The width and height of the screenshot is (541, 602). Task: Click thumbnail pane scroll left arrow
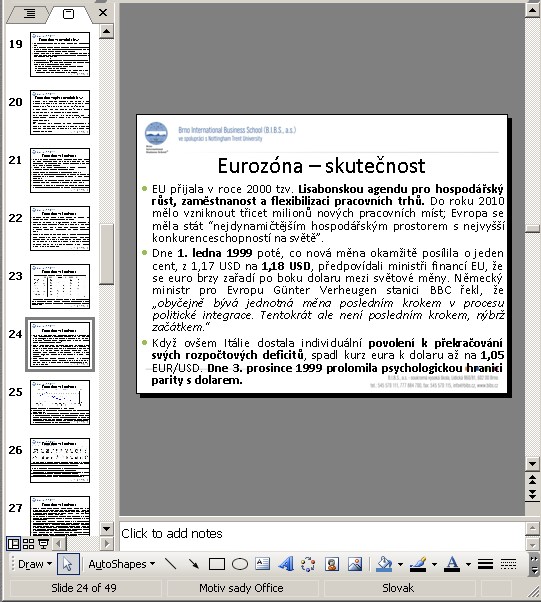point(59,544)
